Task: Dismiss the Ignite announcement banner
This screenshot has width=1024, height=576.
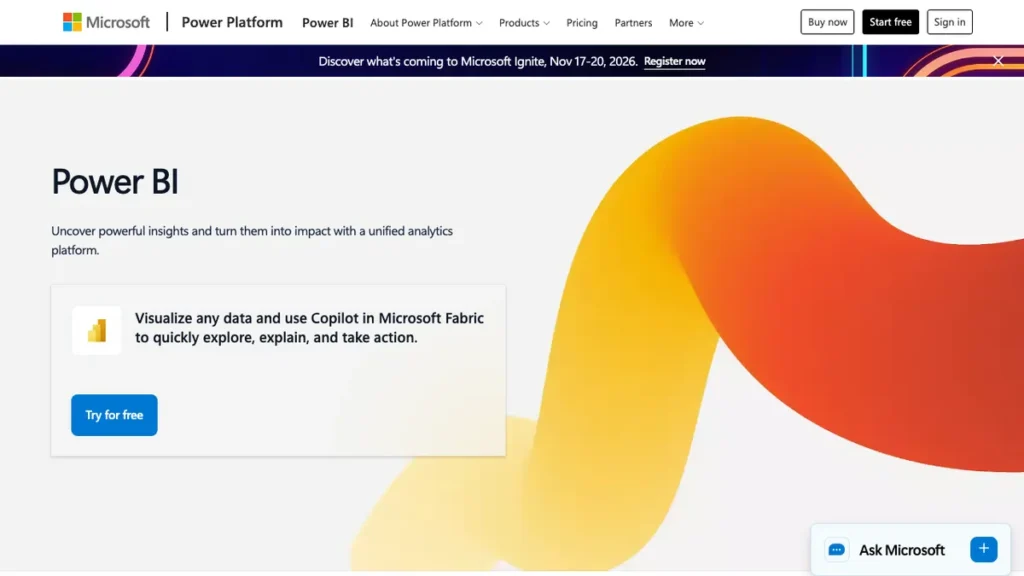Action: [998, 61]
